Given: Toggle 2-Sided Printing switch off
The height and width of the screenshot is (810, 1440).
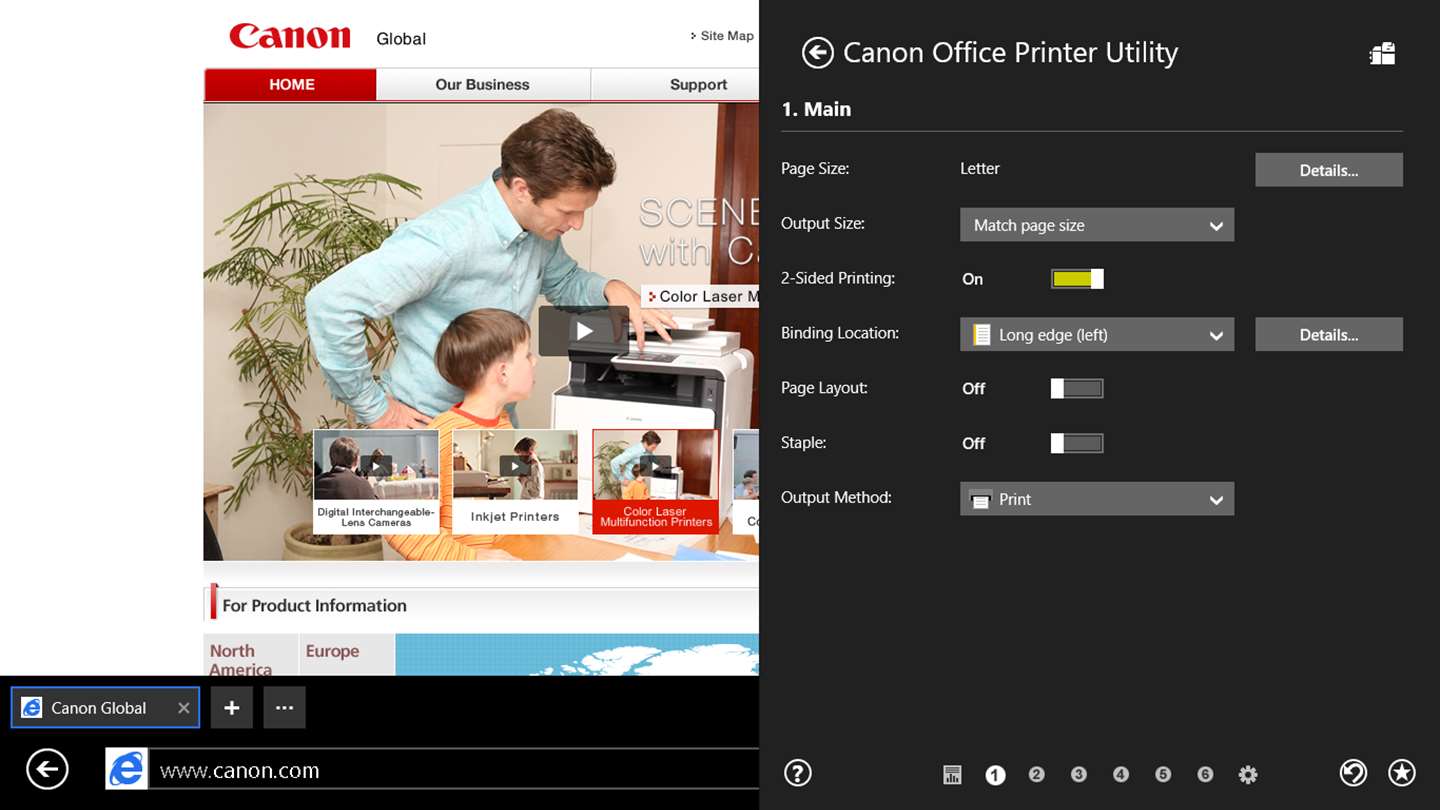Looking at the screenshot, I should click(x=1077, y=279).
